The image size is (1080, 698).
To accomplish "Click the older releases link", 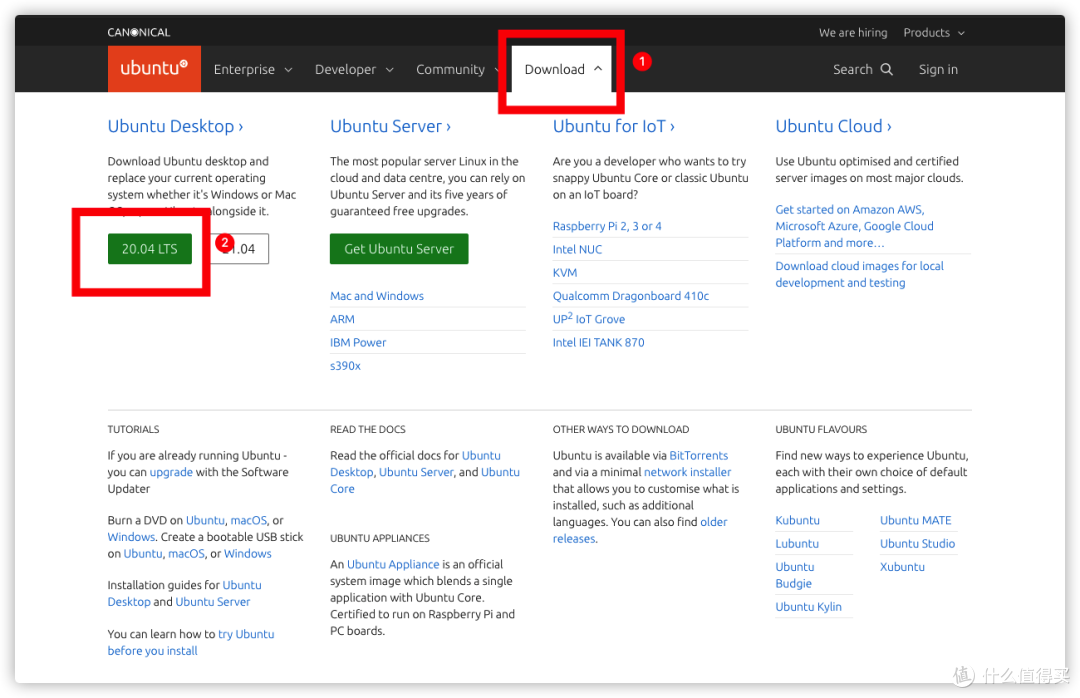I will click(x=640, y=531).
